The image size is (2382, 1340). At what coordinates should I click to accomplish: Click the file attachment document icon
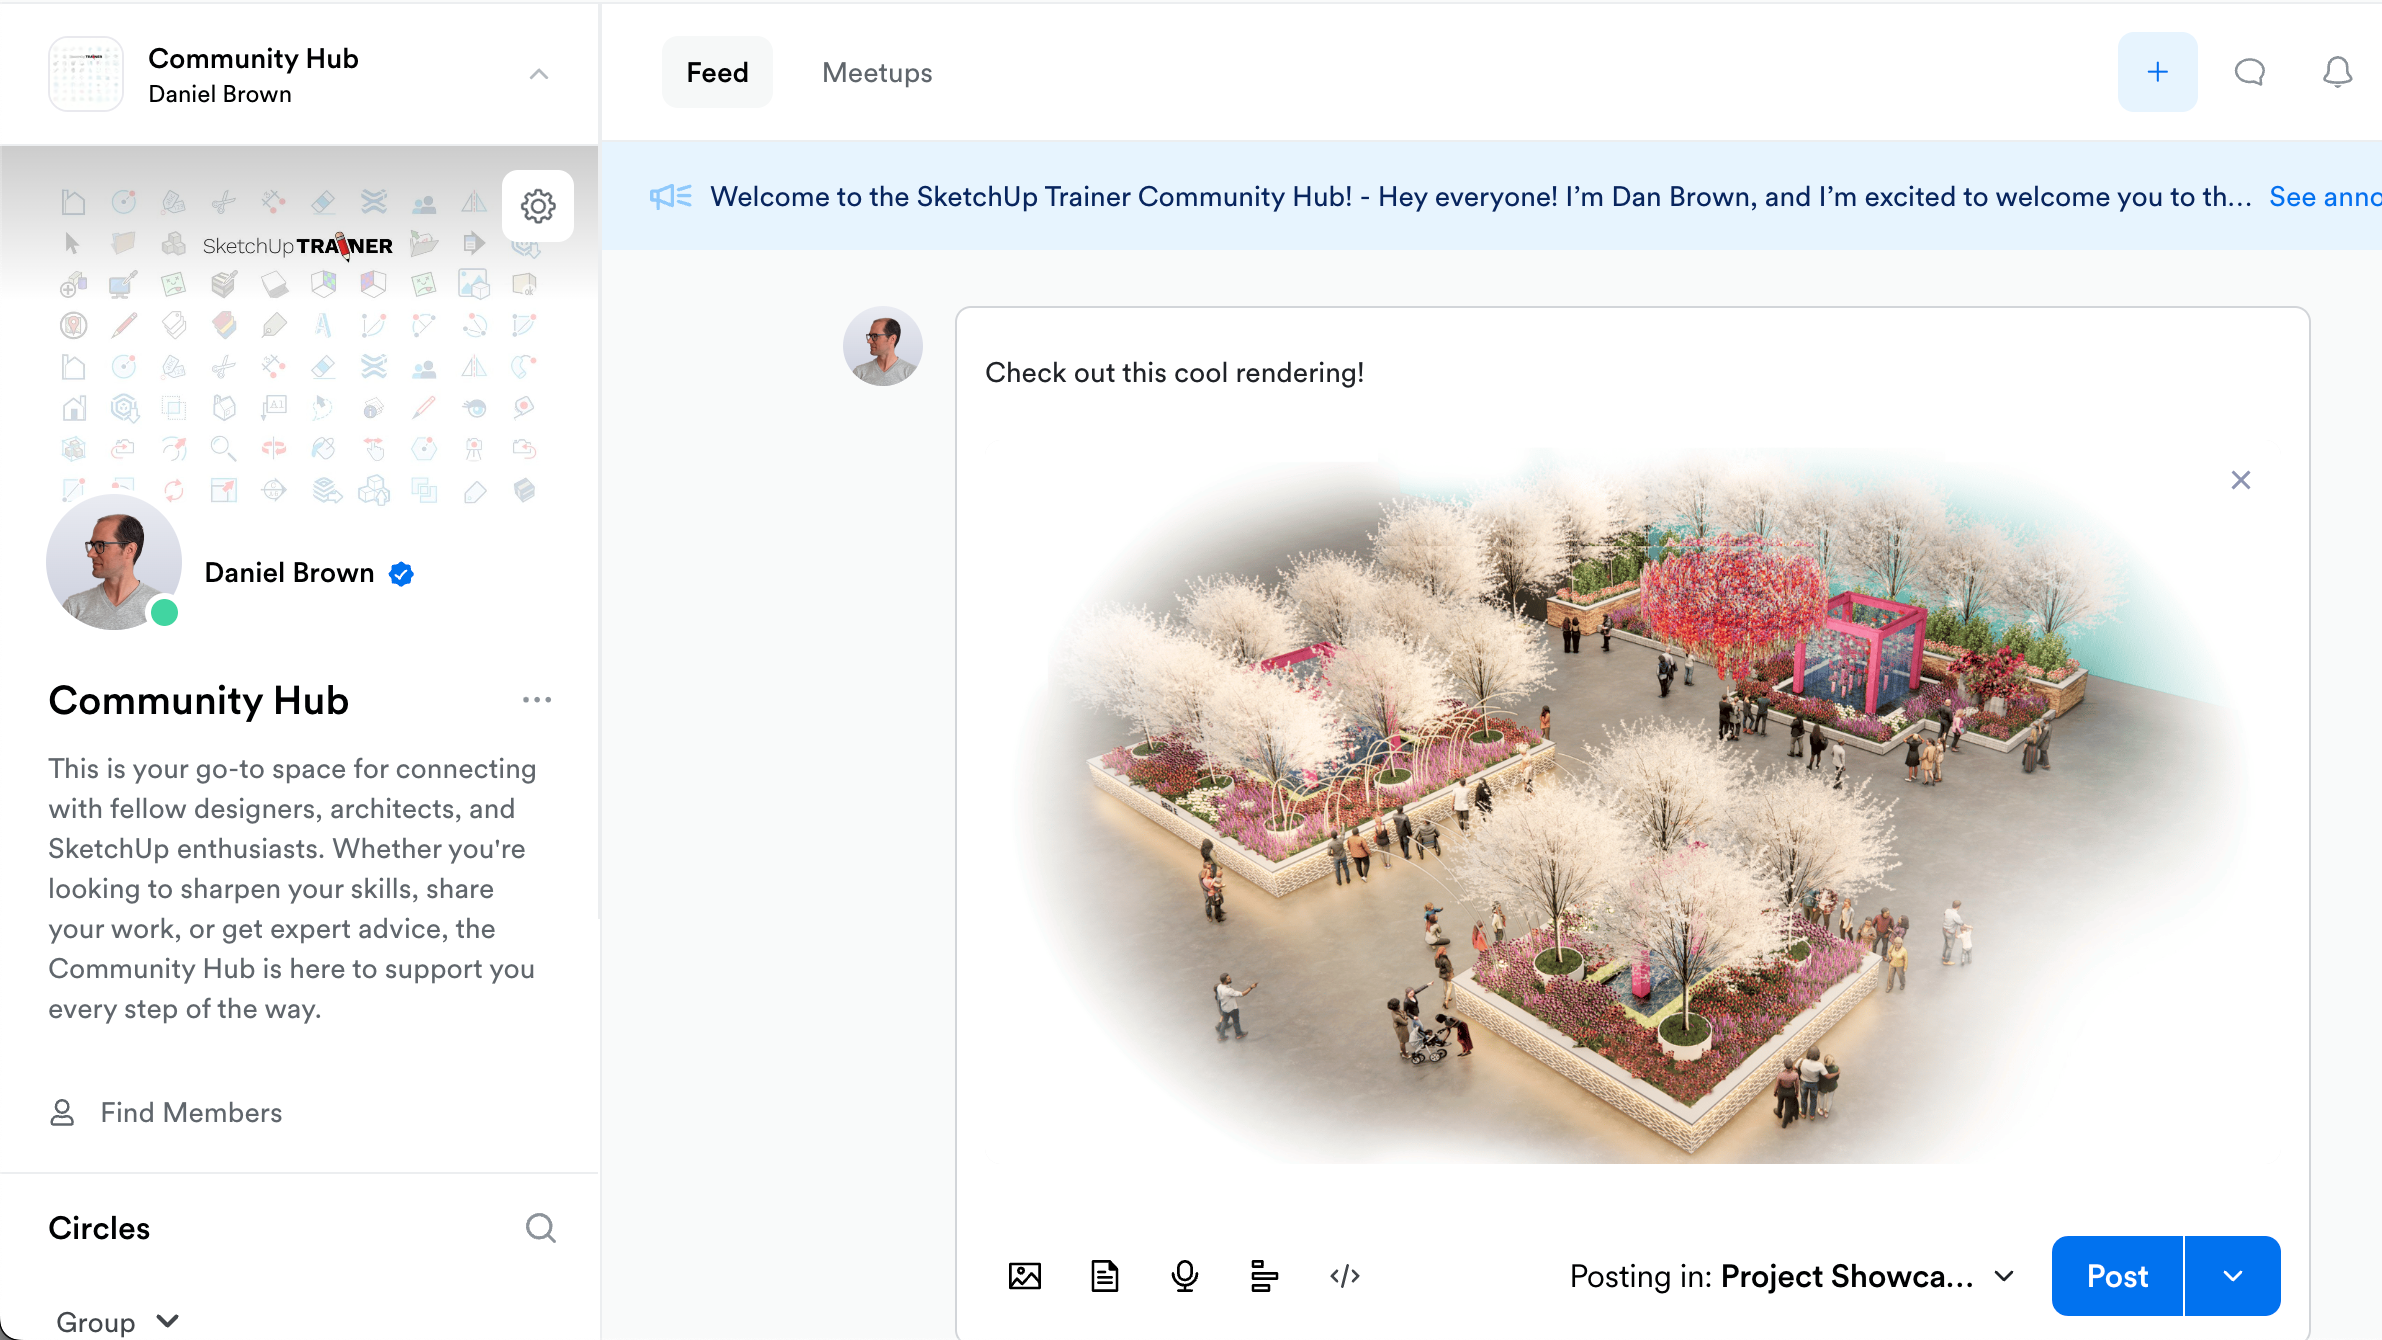coord(1104,1276)
